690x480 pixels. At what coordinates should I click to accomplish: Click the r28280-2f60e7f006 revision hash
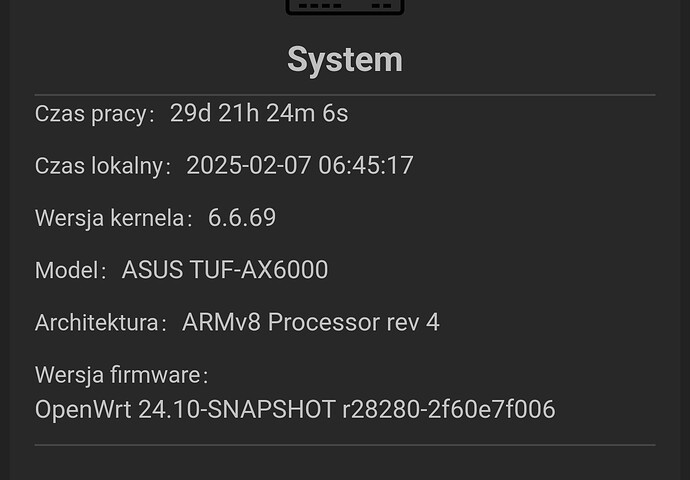(x=449, y=410)
